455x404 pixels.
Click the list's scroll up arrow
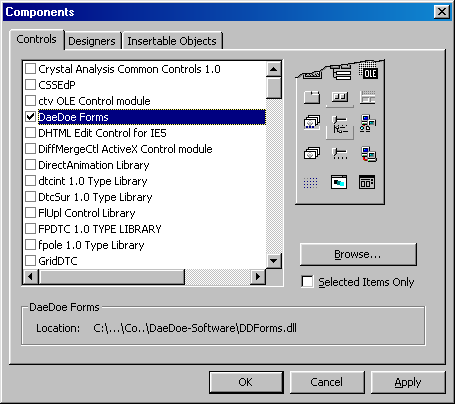[x=274, y=69]
